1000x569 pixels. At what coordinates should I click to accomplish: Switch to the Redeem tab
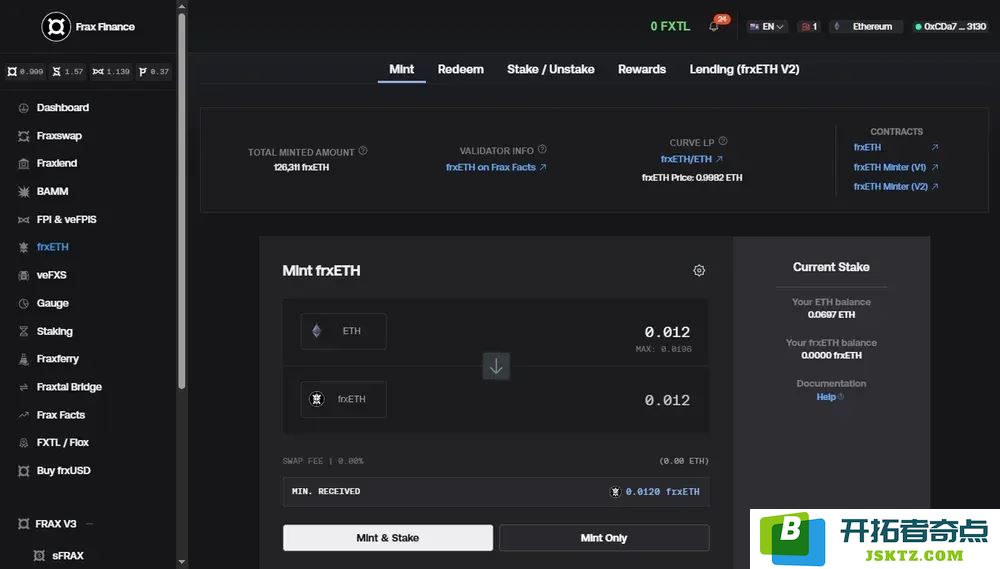460,70
